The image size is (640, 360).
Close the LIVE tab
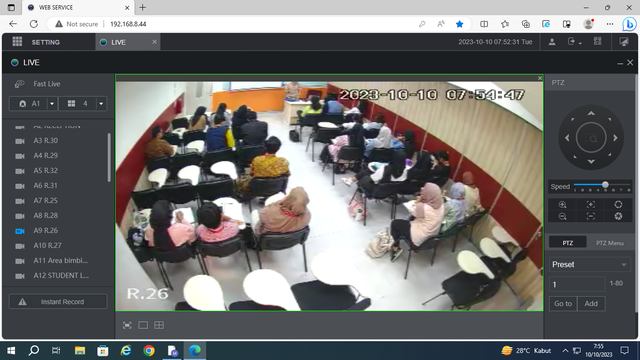coord(154,42)
